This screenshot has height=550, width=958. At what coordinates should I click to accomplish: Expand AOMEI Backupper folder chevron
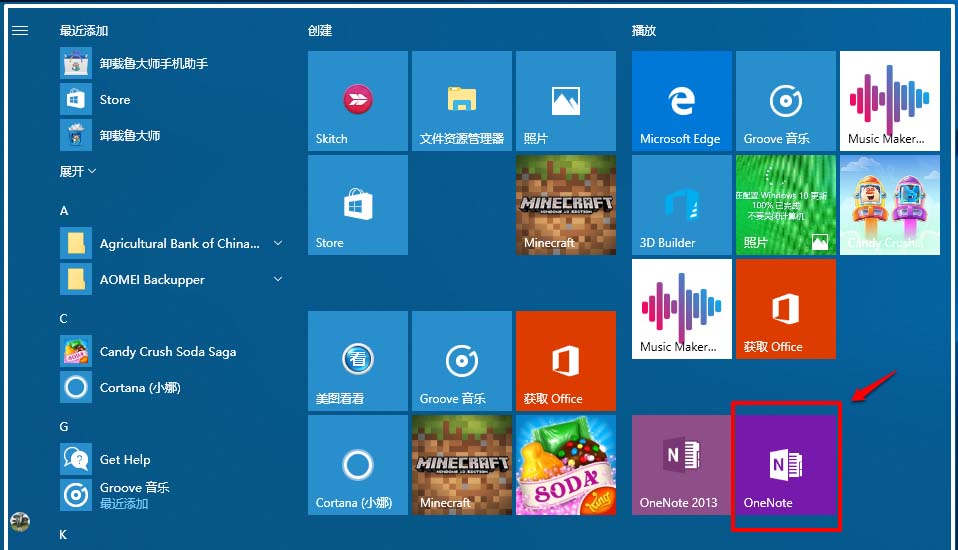pos(278,280)
